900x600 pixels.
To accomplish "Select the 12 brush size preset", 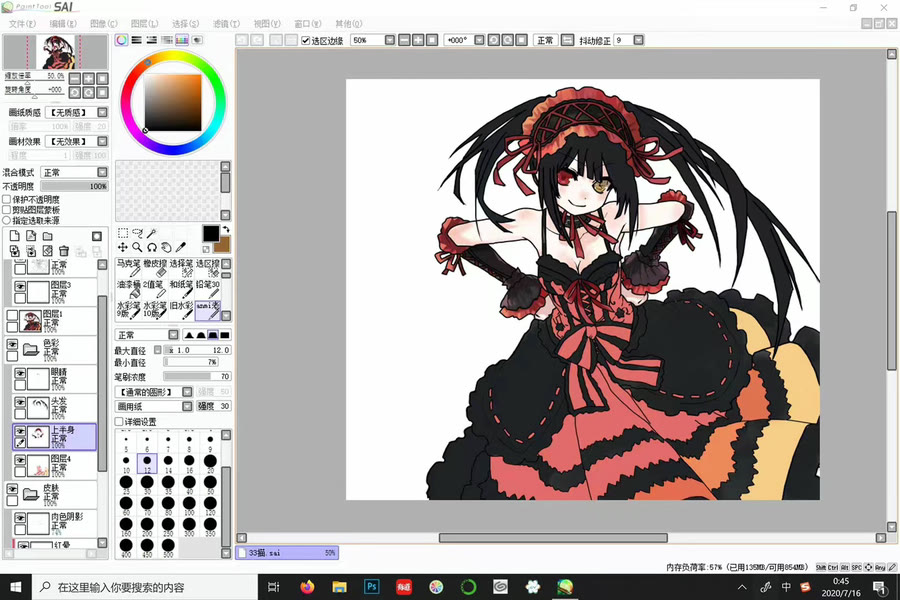I will [x=147, y=463].
